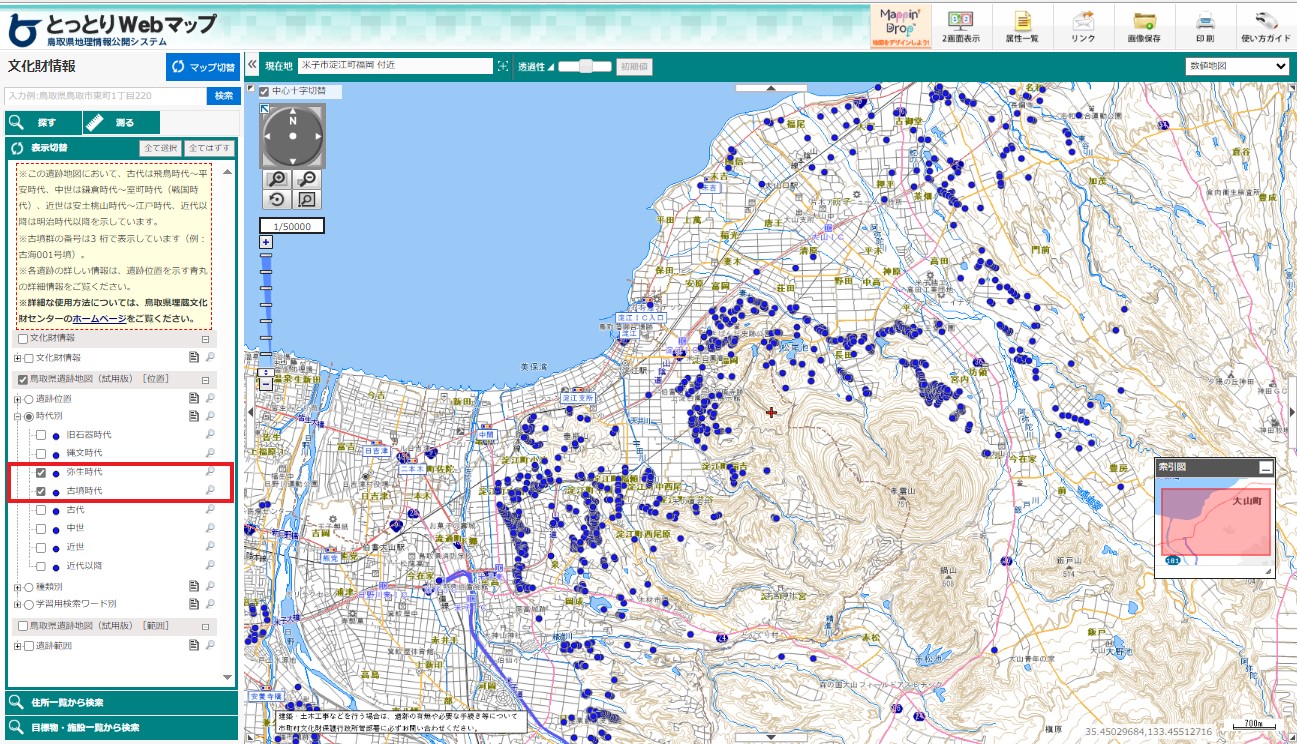
Task: Click the revert to previous view button
Action: click(x=278, y=200)
